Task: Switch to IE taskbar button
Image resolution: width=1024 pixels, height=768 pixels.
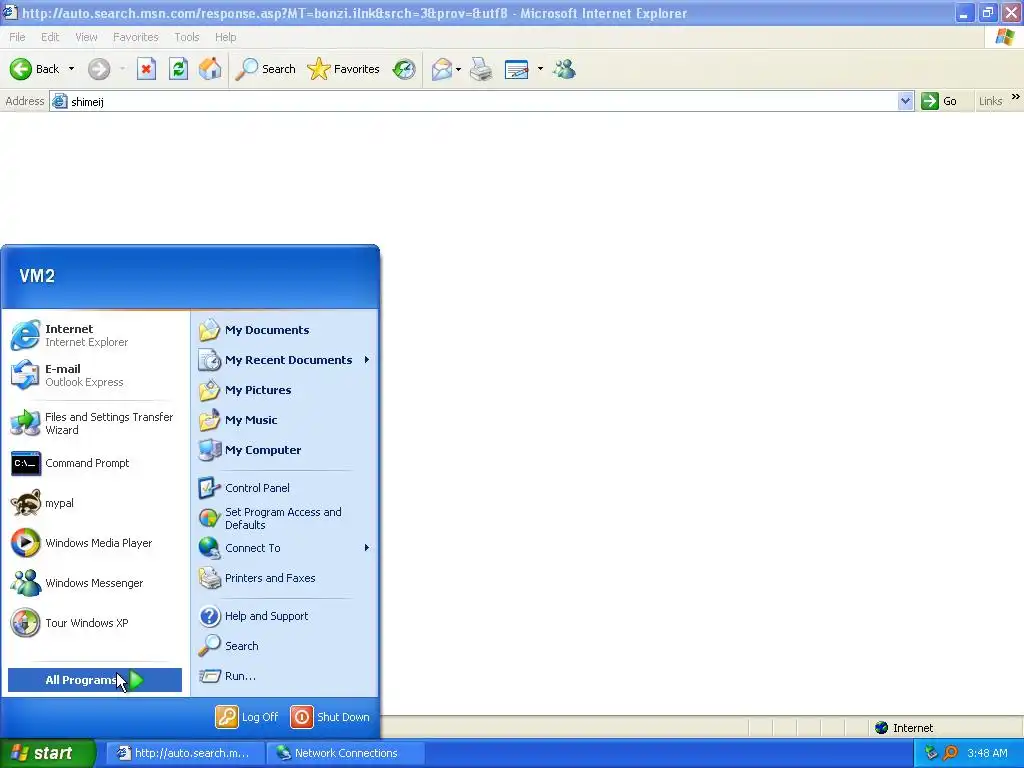Action: [185, 753]
